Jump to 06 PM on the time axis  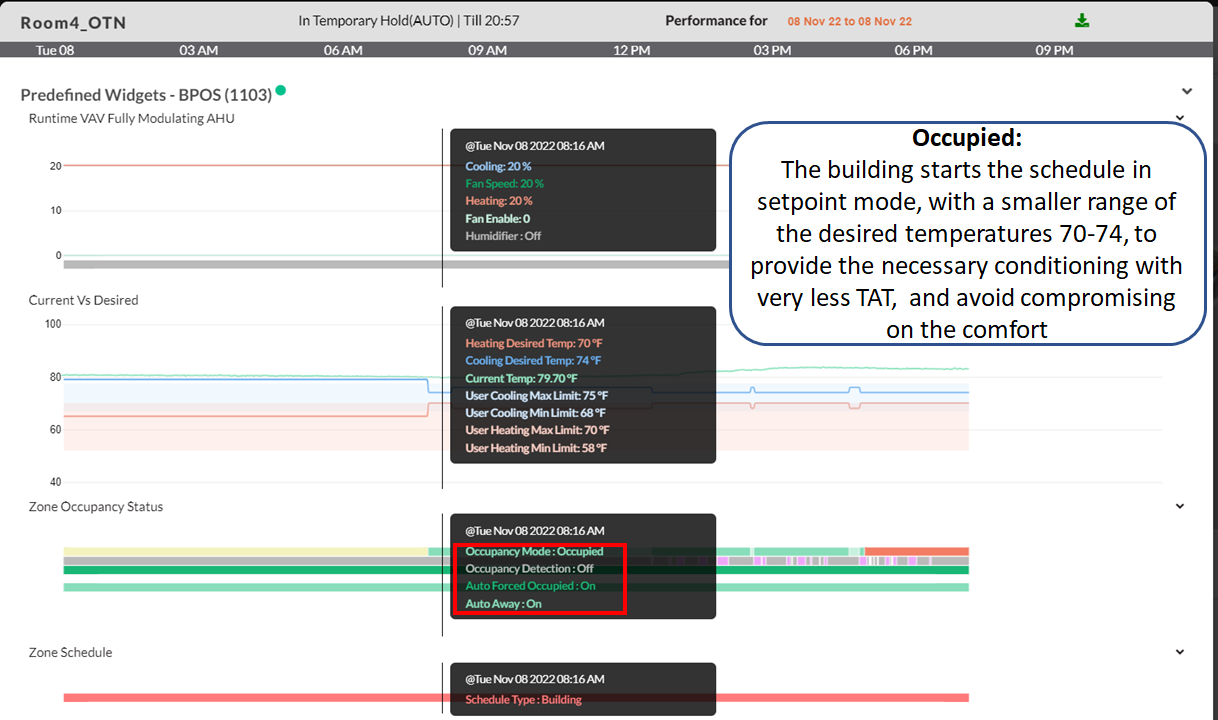pos(913,50)
